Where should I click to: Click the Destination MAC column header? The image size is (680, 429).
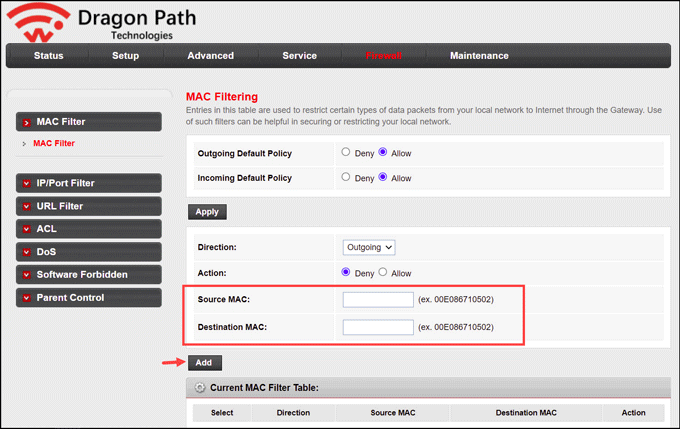pos(526,413)
